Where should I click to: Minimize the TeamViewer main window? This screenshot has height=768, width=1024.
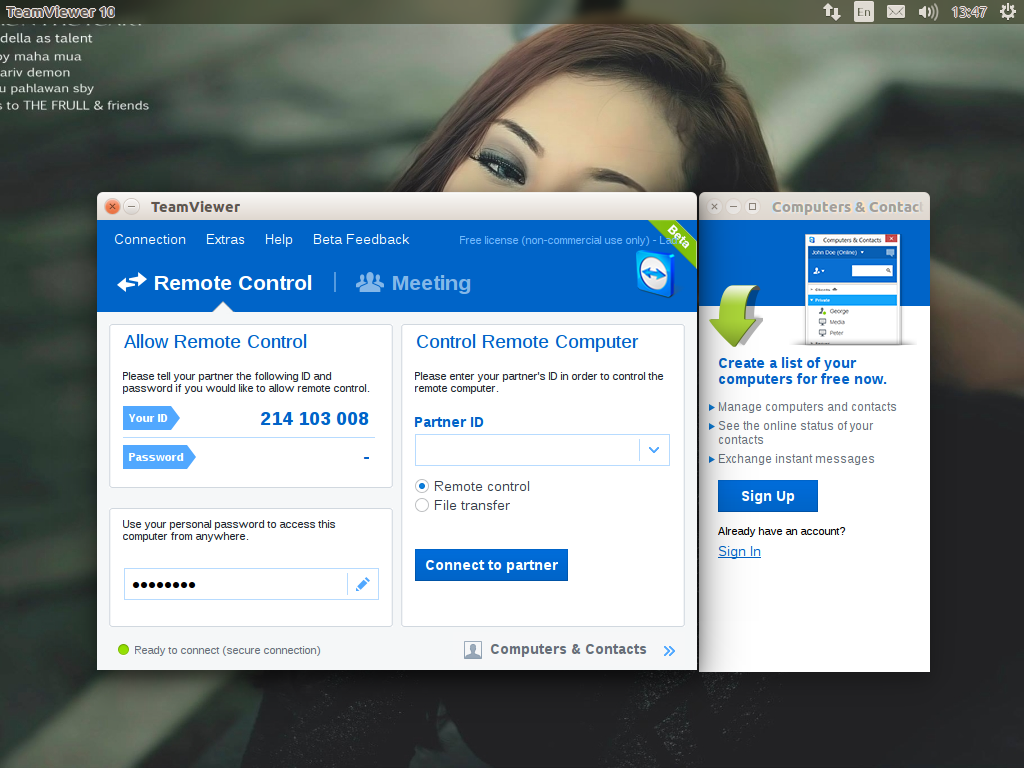pos(131,206)
